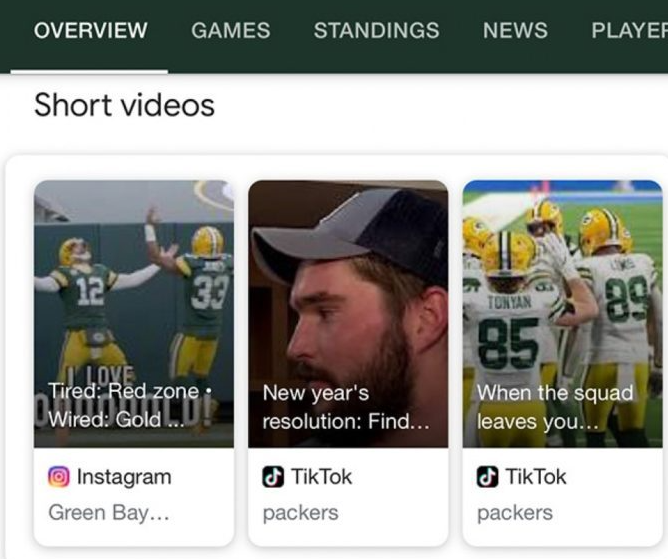Click packers name under New year's resolution card
668x559 pixels.
300,513
